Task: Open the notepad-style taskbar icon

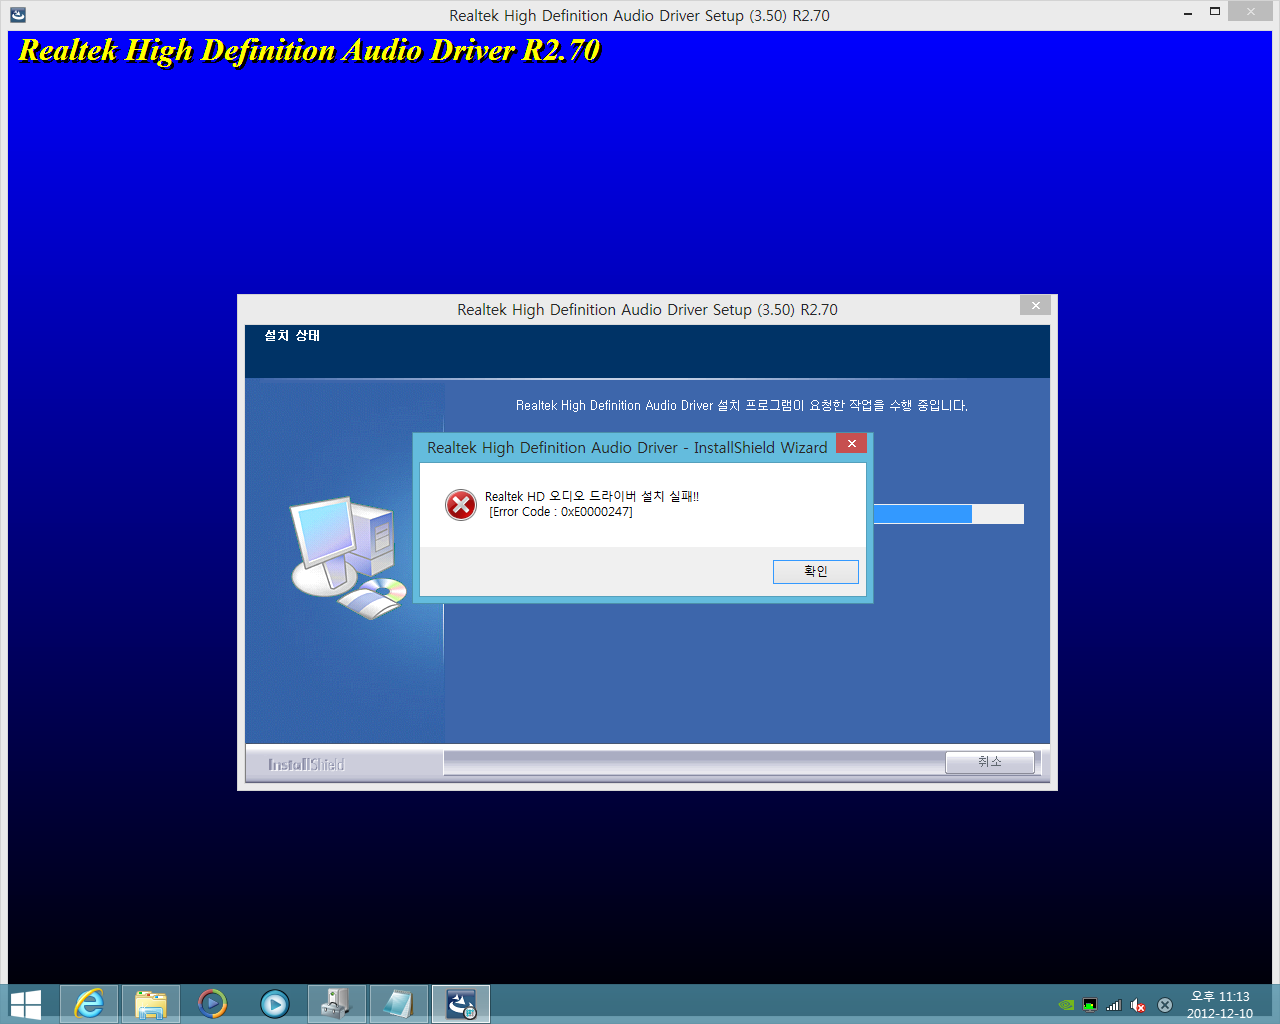Action: click(x=399, y=1004)
